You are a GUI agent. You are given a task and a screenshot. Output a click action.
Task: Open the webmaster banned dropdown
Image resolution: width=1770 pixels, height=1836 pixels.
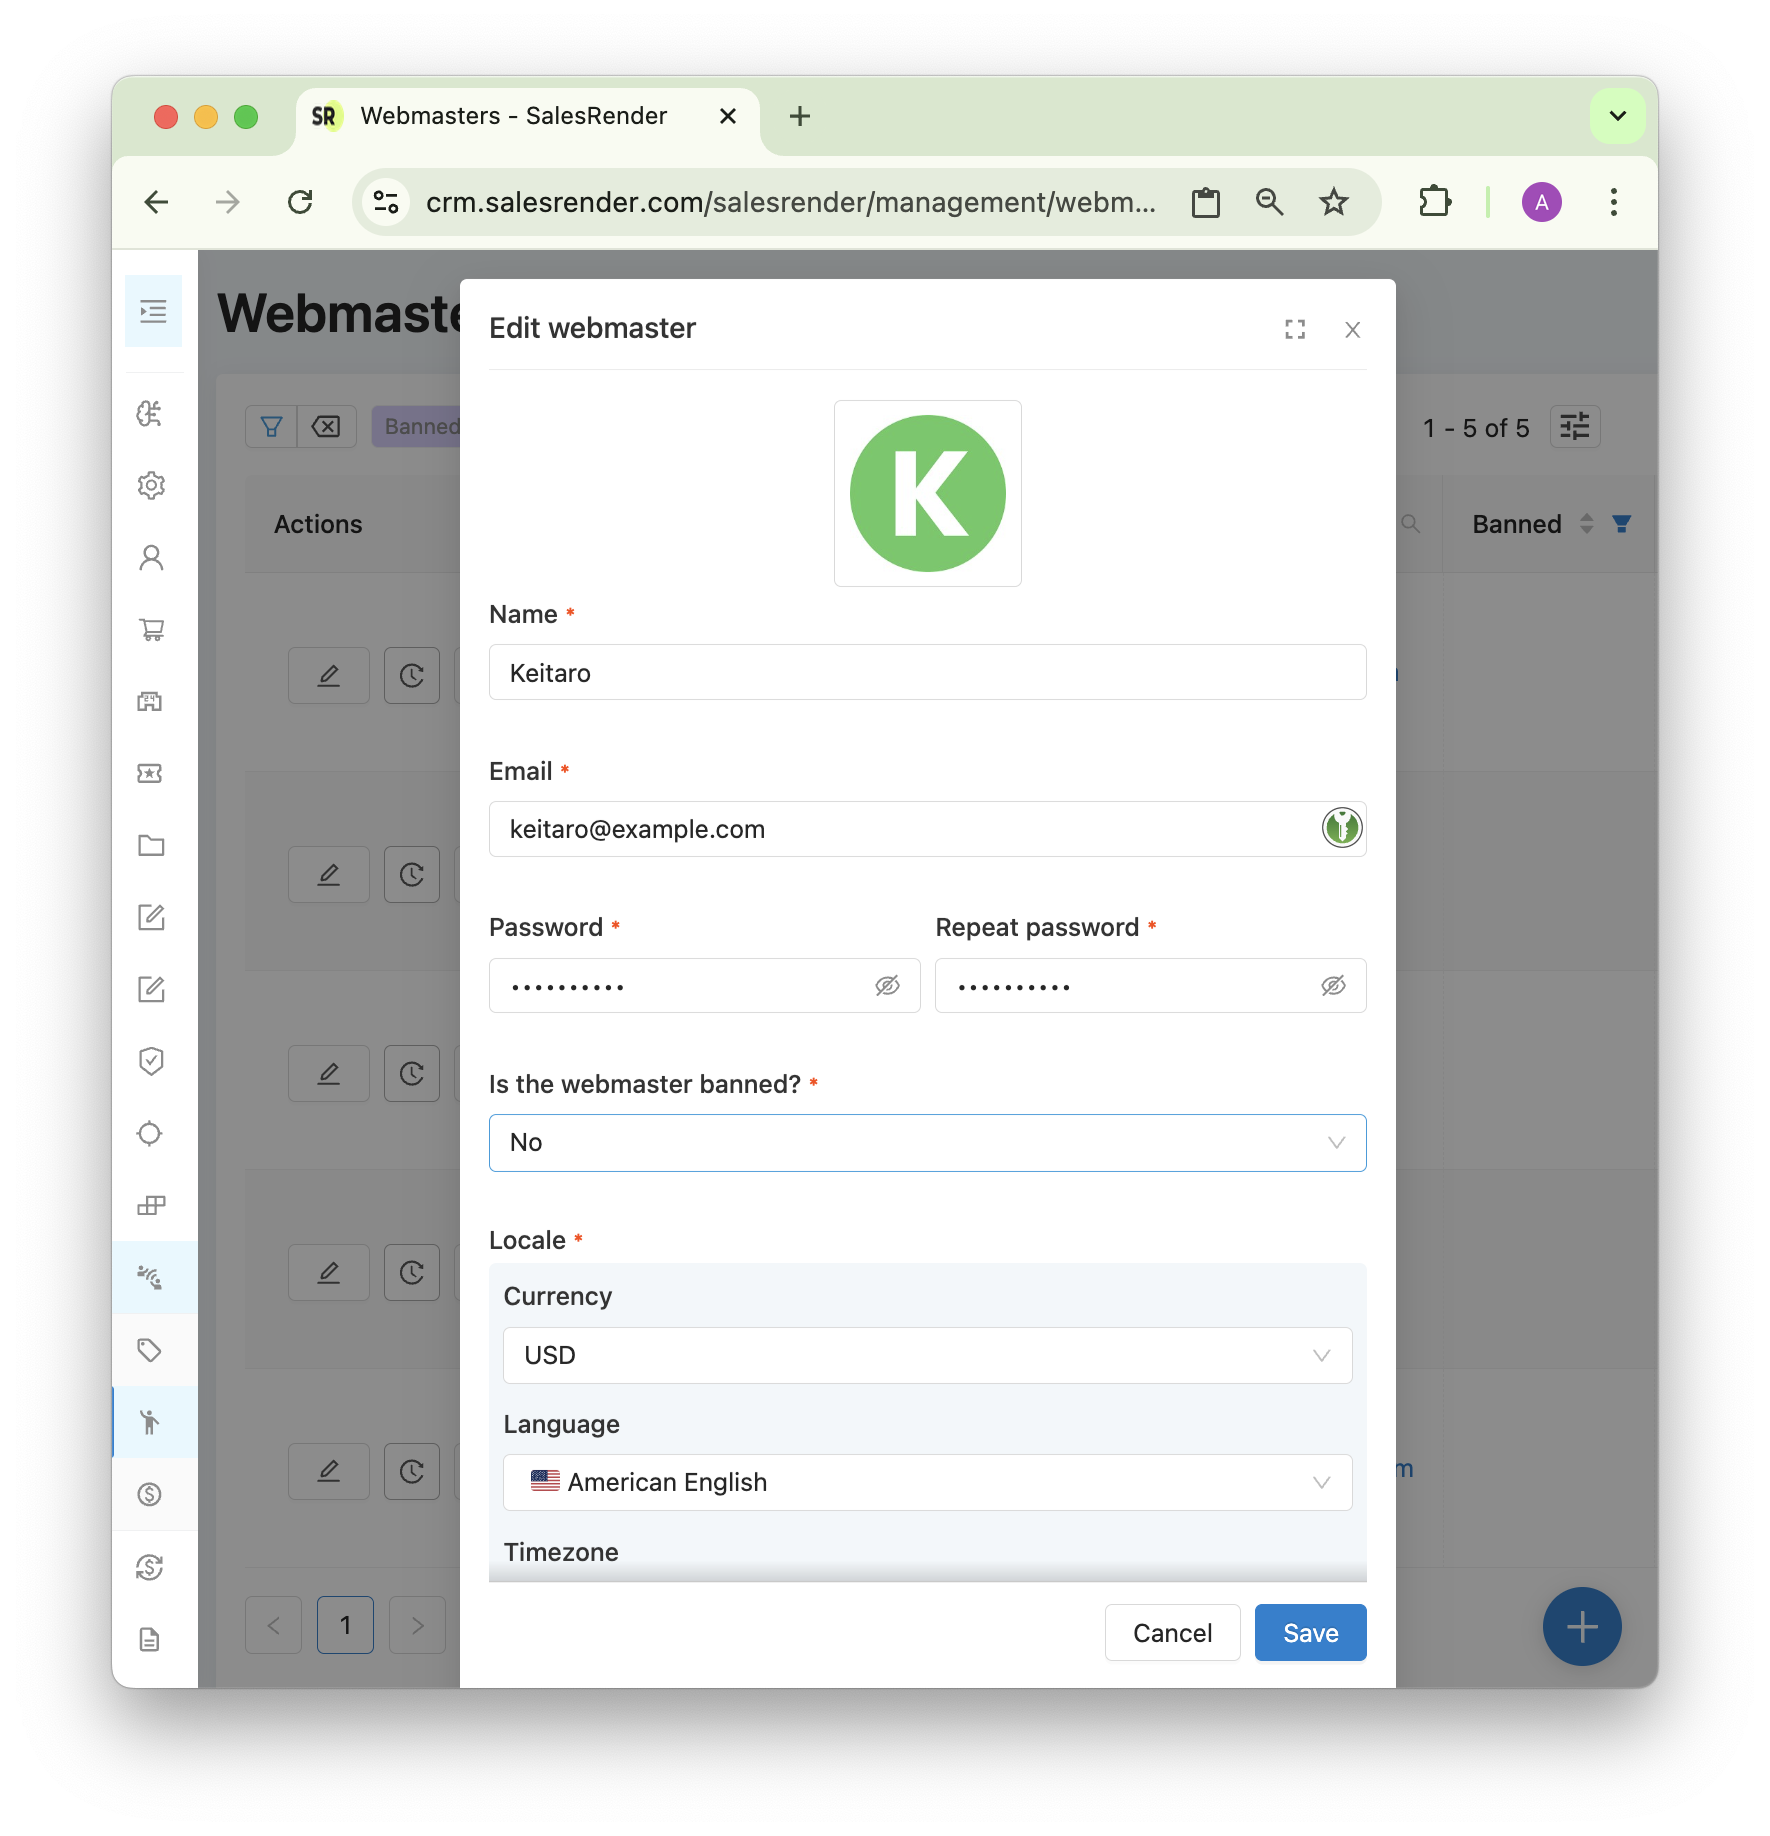(928, 1143)
